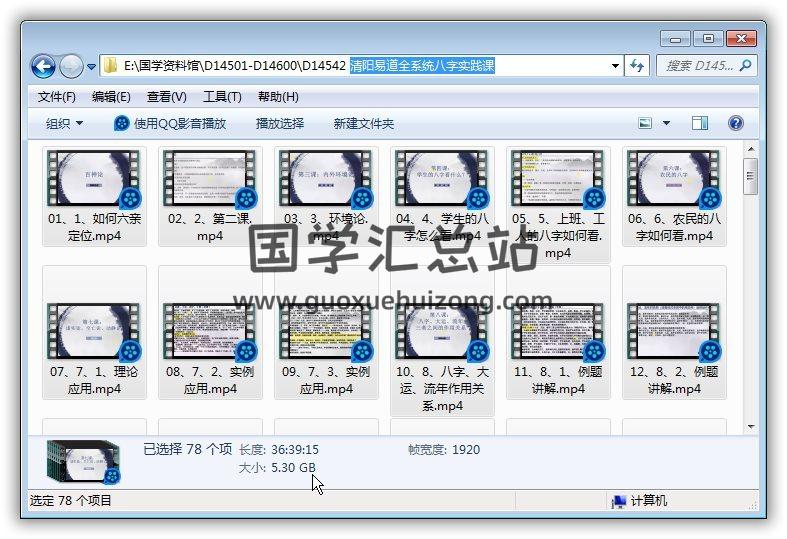Open the 编辑(E) menu
The width and height of the screenshot is (787, 539).
click(x=111, y=97)
